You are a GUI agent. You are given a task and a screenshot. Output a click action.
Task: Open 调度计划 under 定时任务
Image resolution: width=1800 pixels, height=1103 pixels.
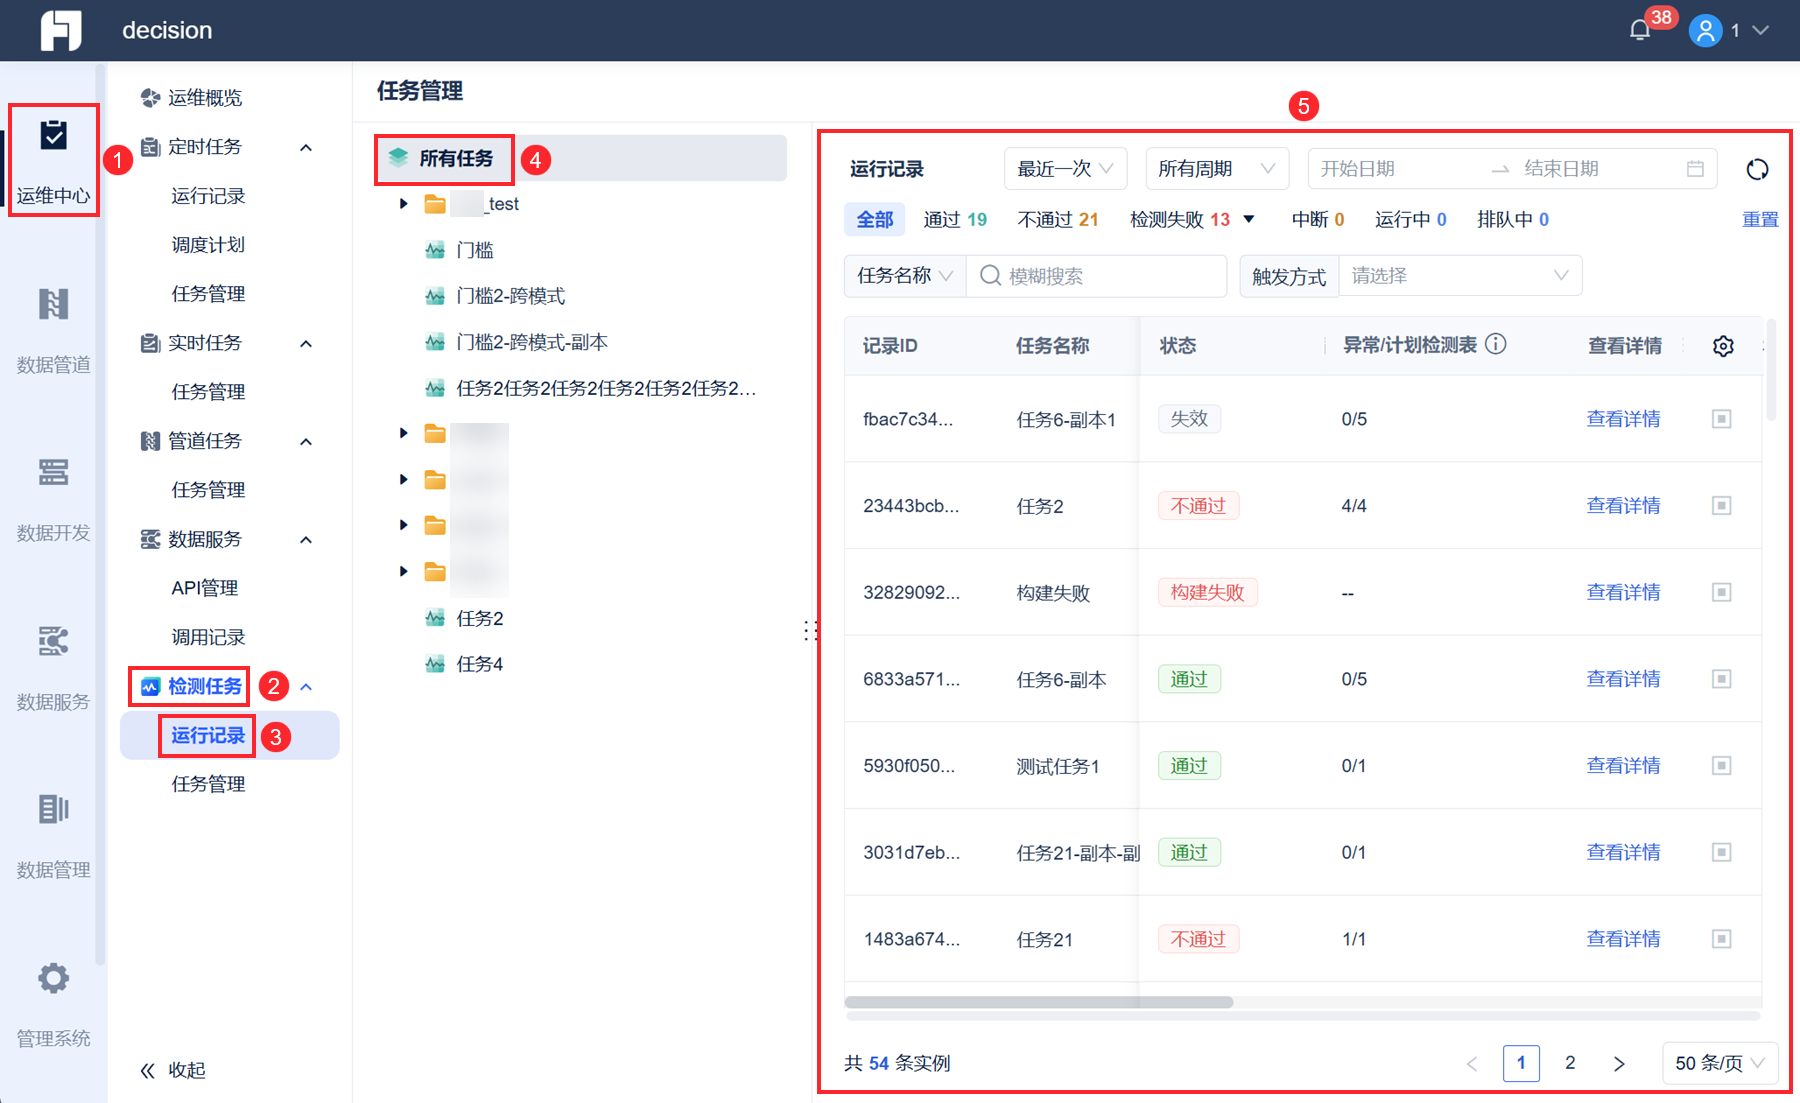click(x=208, y=245)
